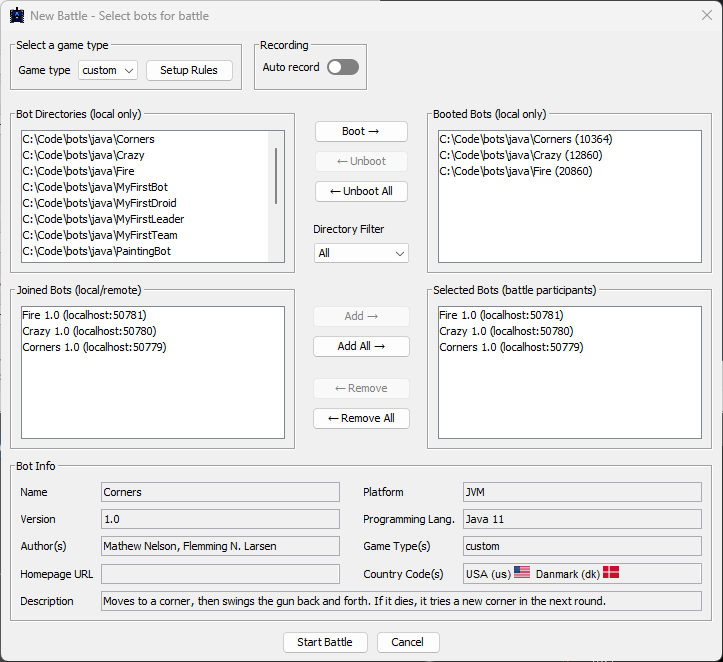Click the Boot → button

[x=361, y=131]
